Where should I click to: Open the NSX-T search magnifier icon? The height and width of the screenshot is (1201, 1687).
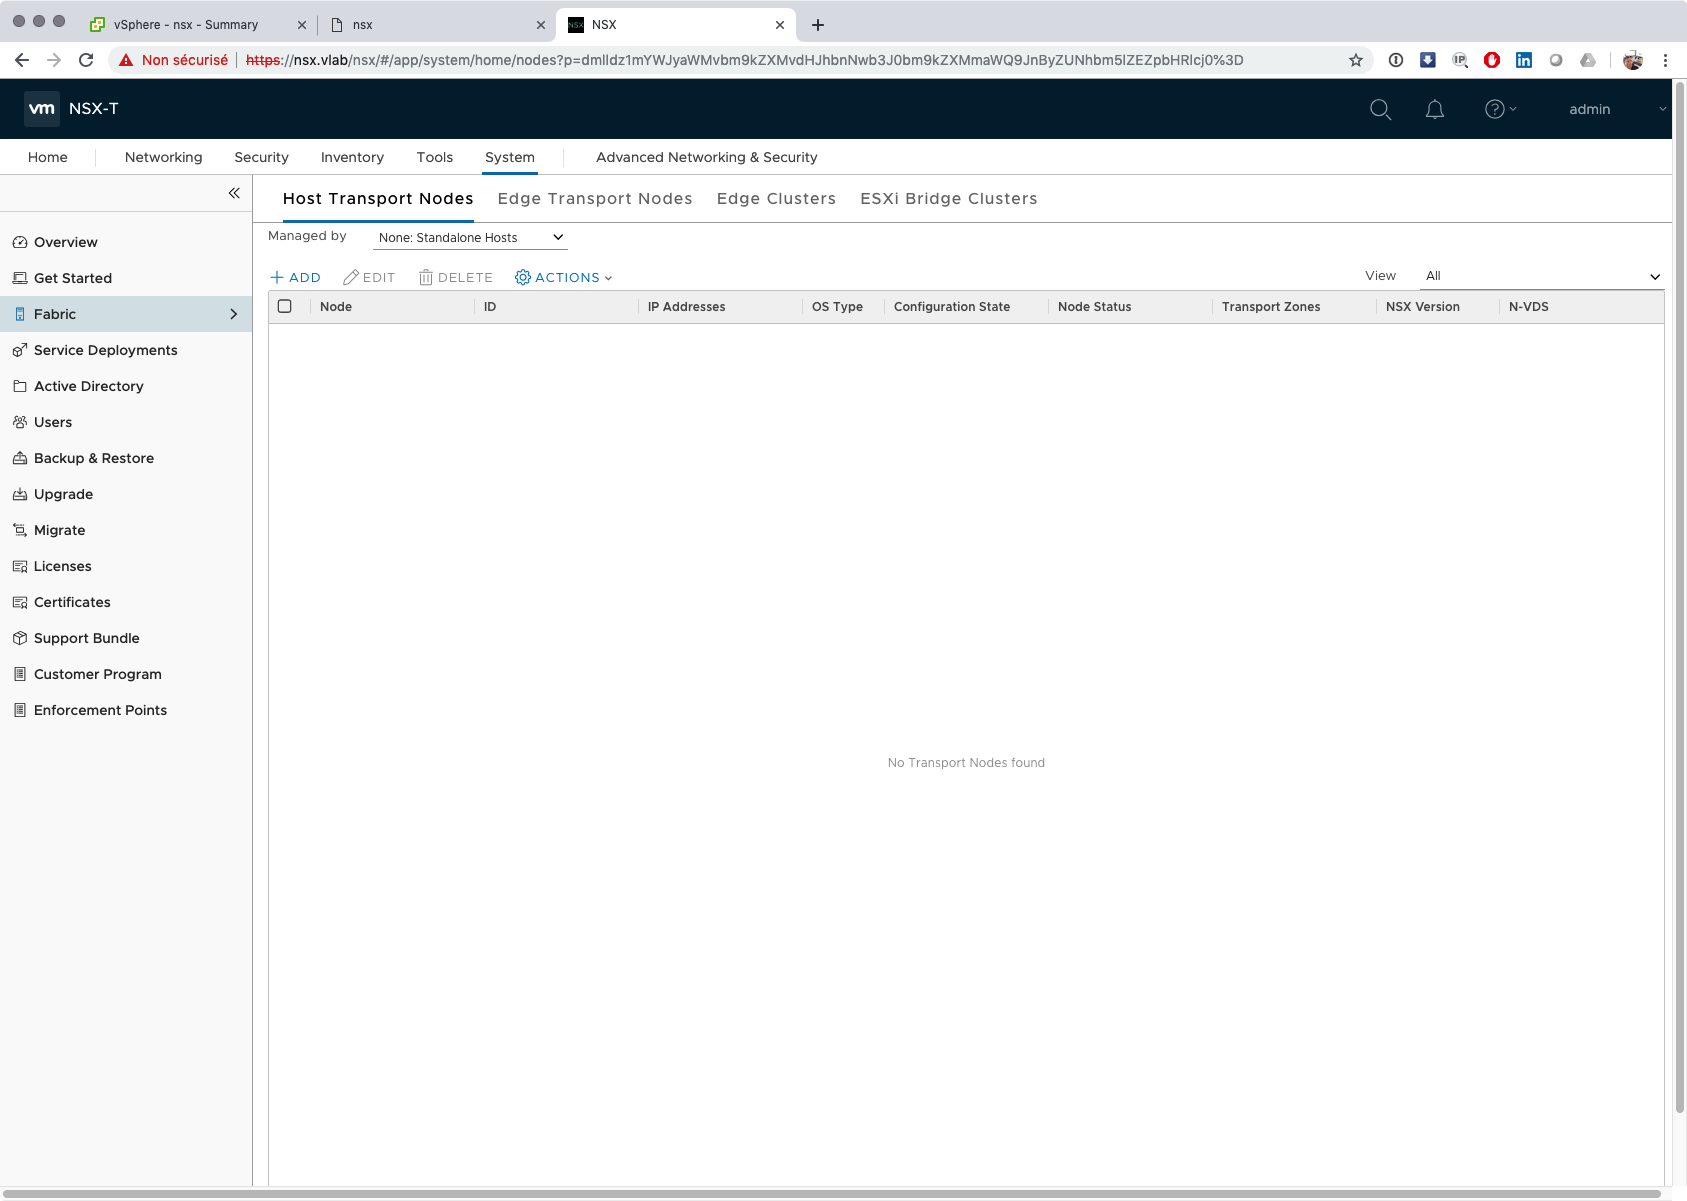[x=1380, y=109]
